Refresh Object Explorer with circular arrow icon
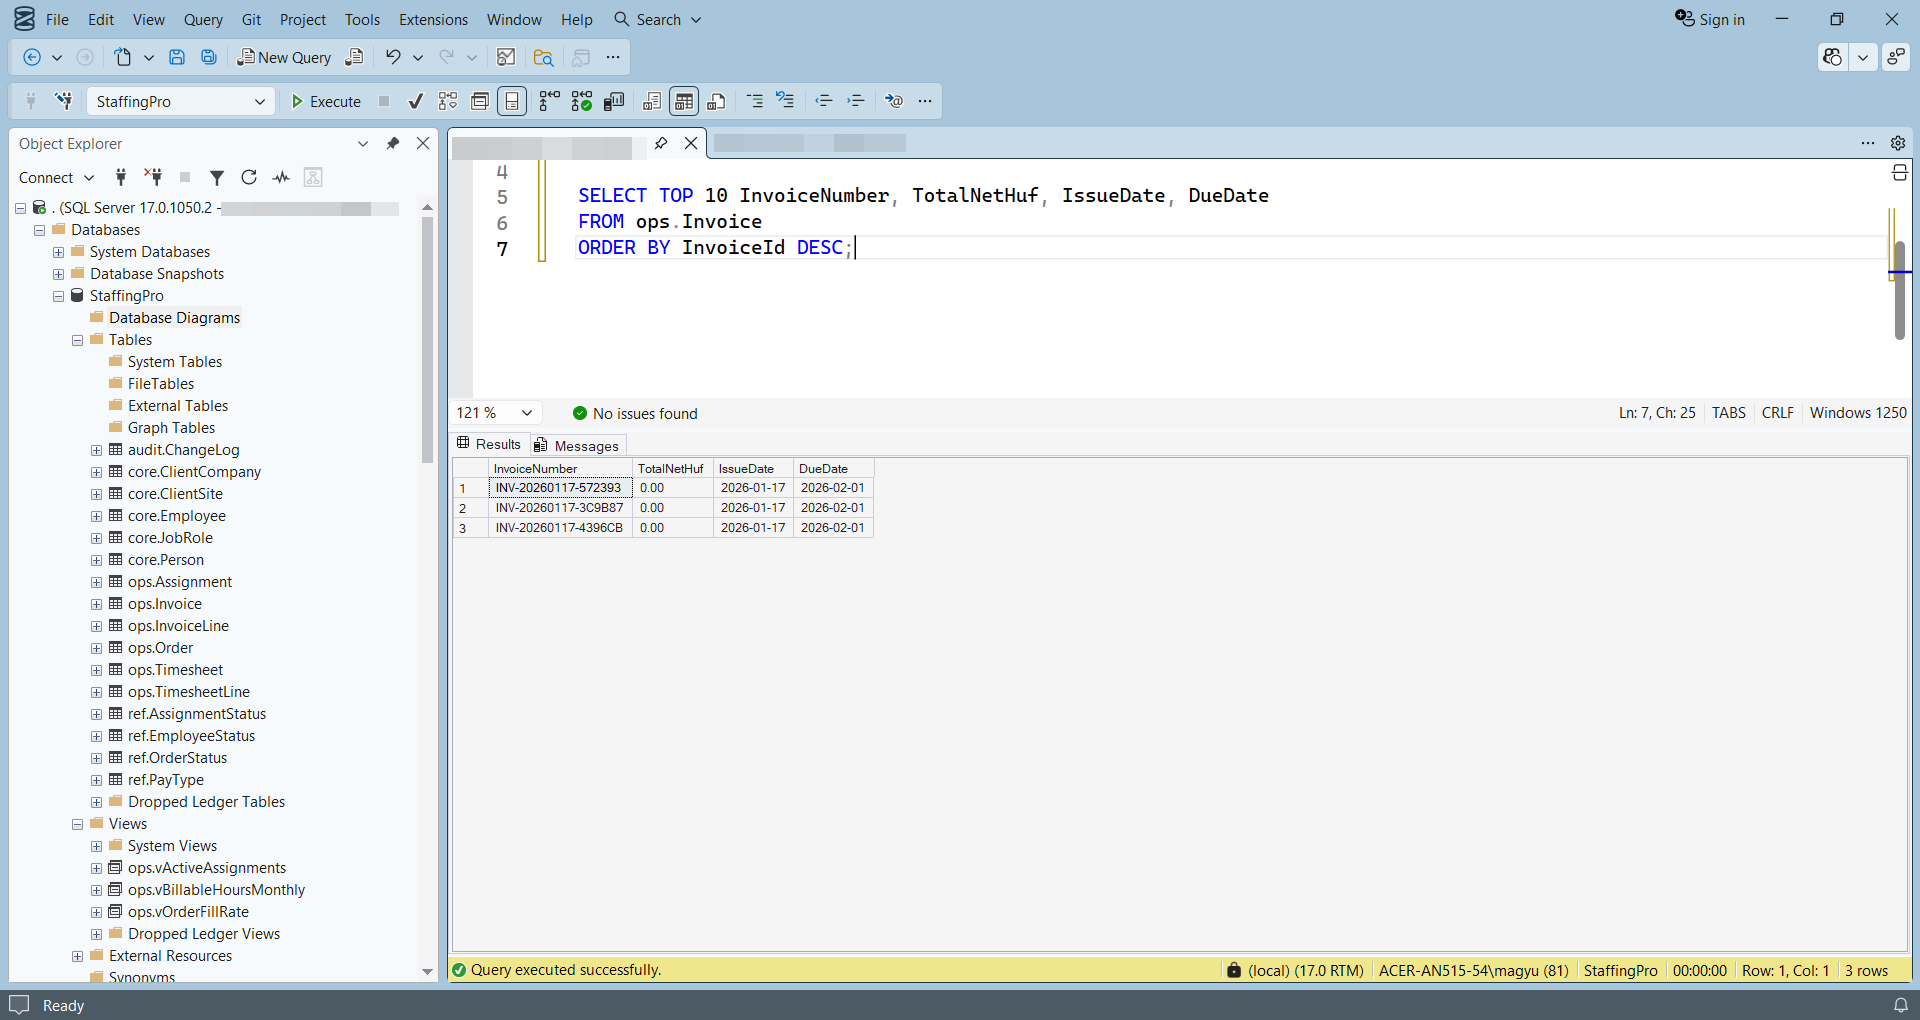 pyautogui.click(x=249, y=178)
